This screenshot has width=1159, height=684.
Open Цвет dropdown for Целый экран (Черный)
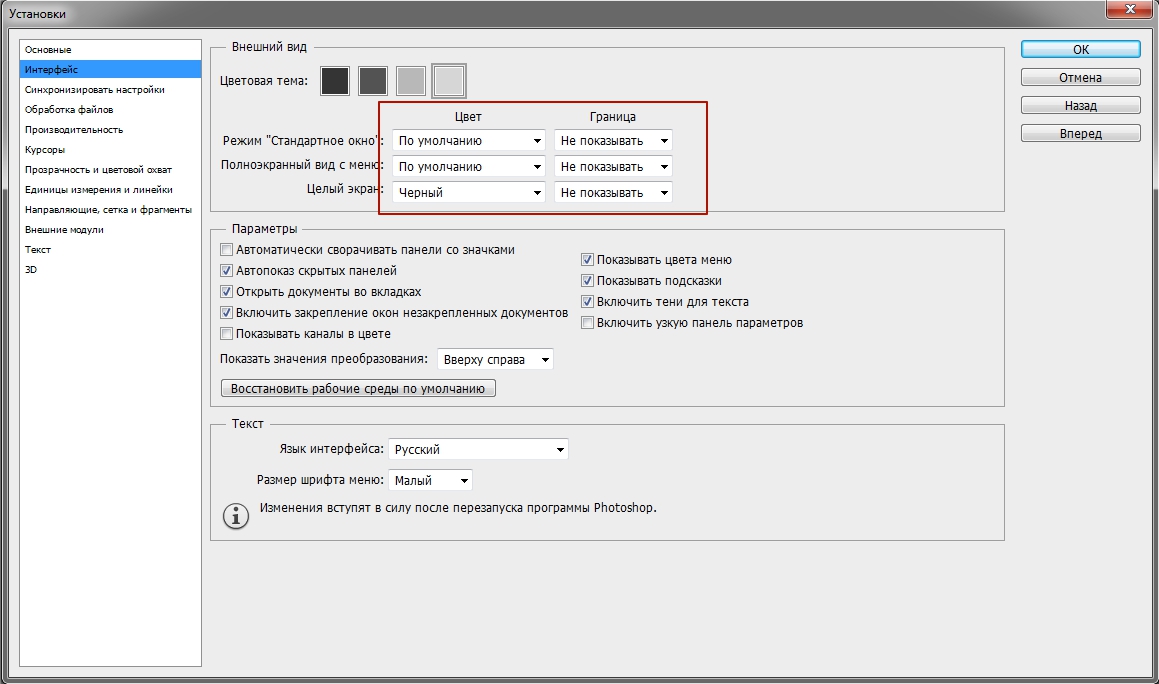pyautogui.click(x=469, y=192)
